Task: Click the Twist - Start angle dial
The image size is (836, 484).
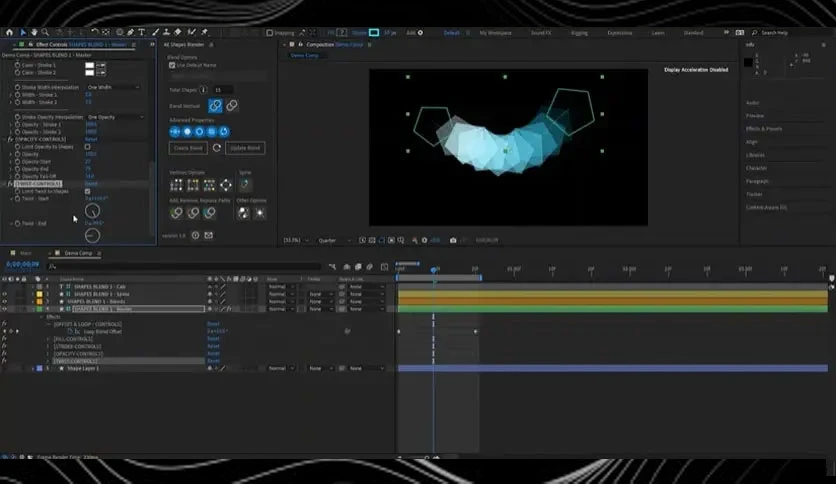Action: pyautogui.click(x=92, y=211)
